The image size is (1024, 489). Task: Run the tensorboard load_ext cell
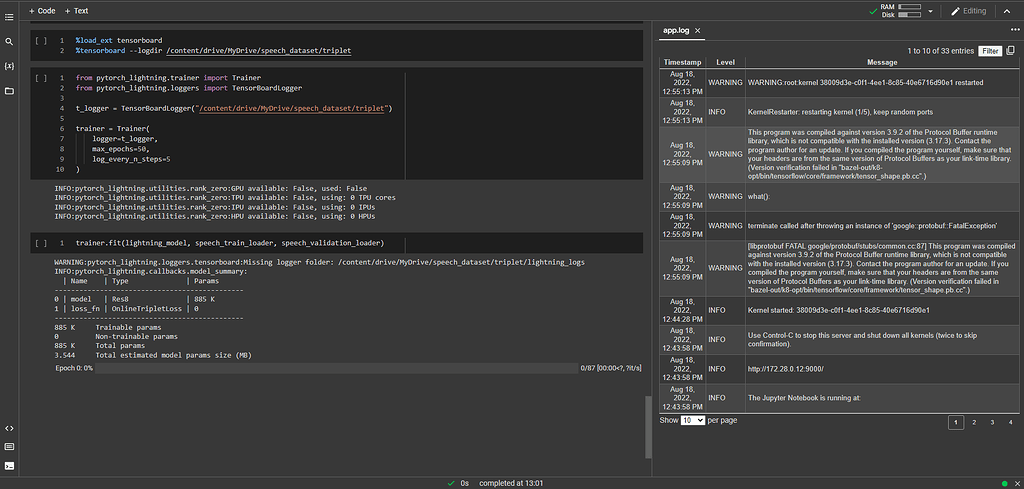(x=41, y=40)
